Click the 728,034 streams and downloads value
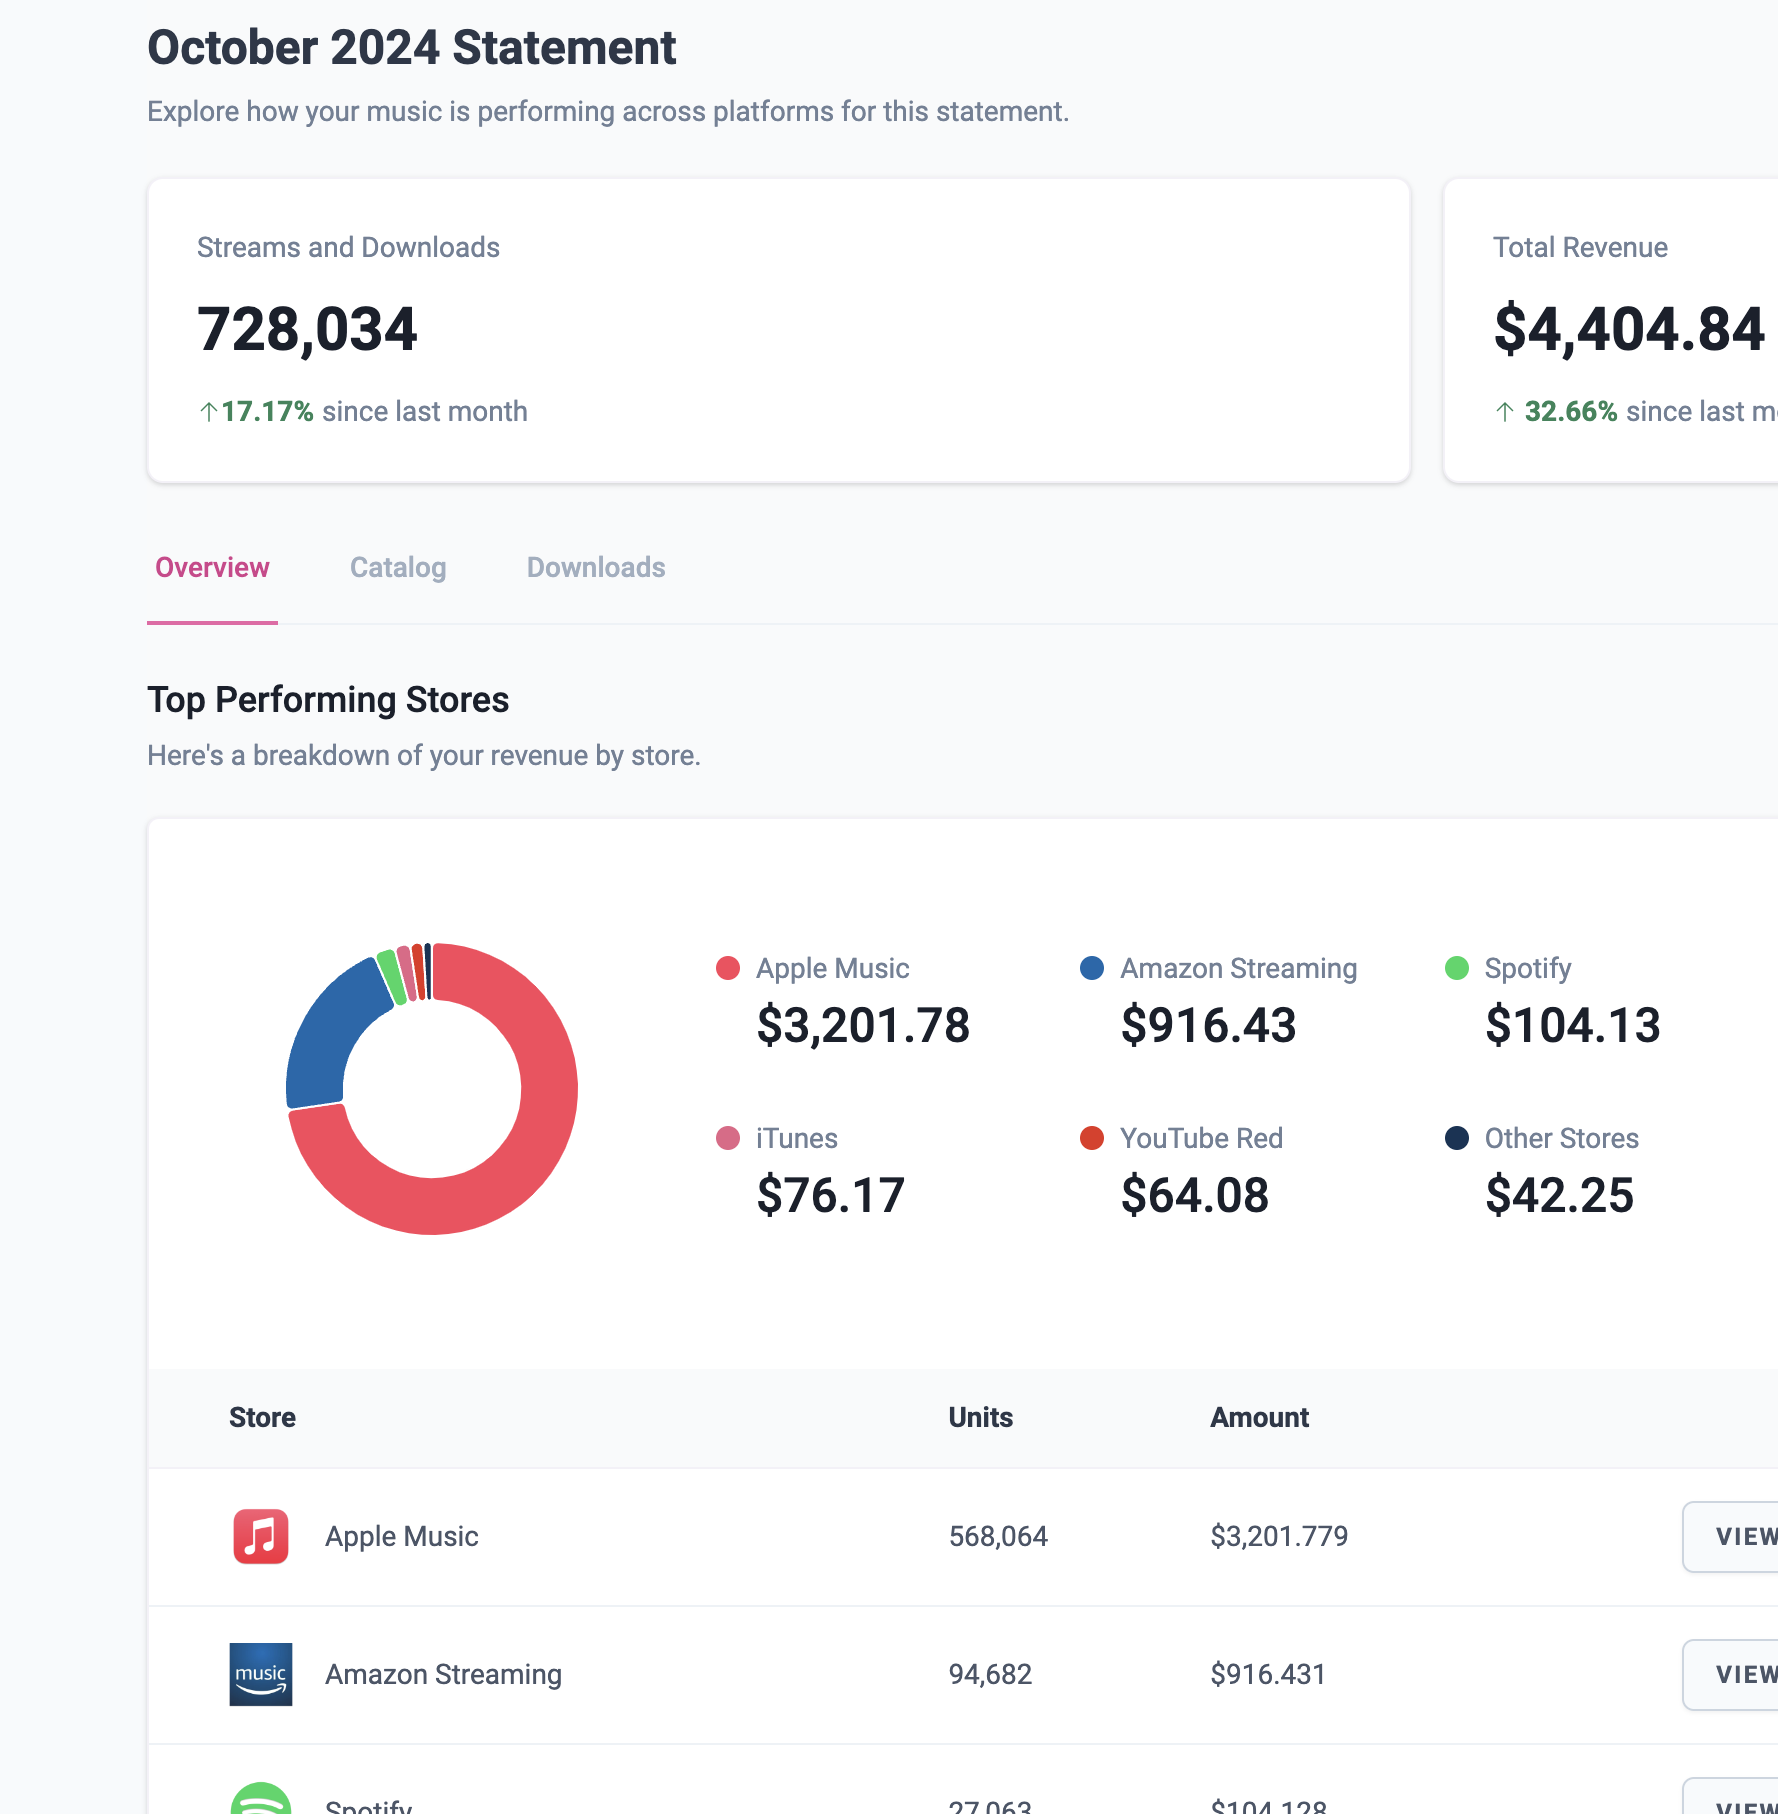 [x=307, y=329]
